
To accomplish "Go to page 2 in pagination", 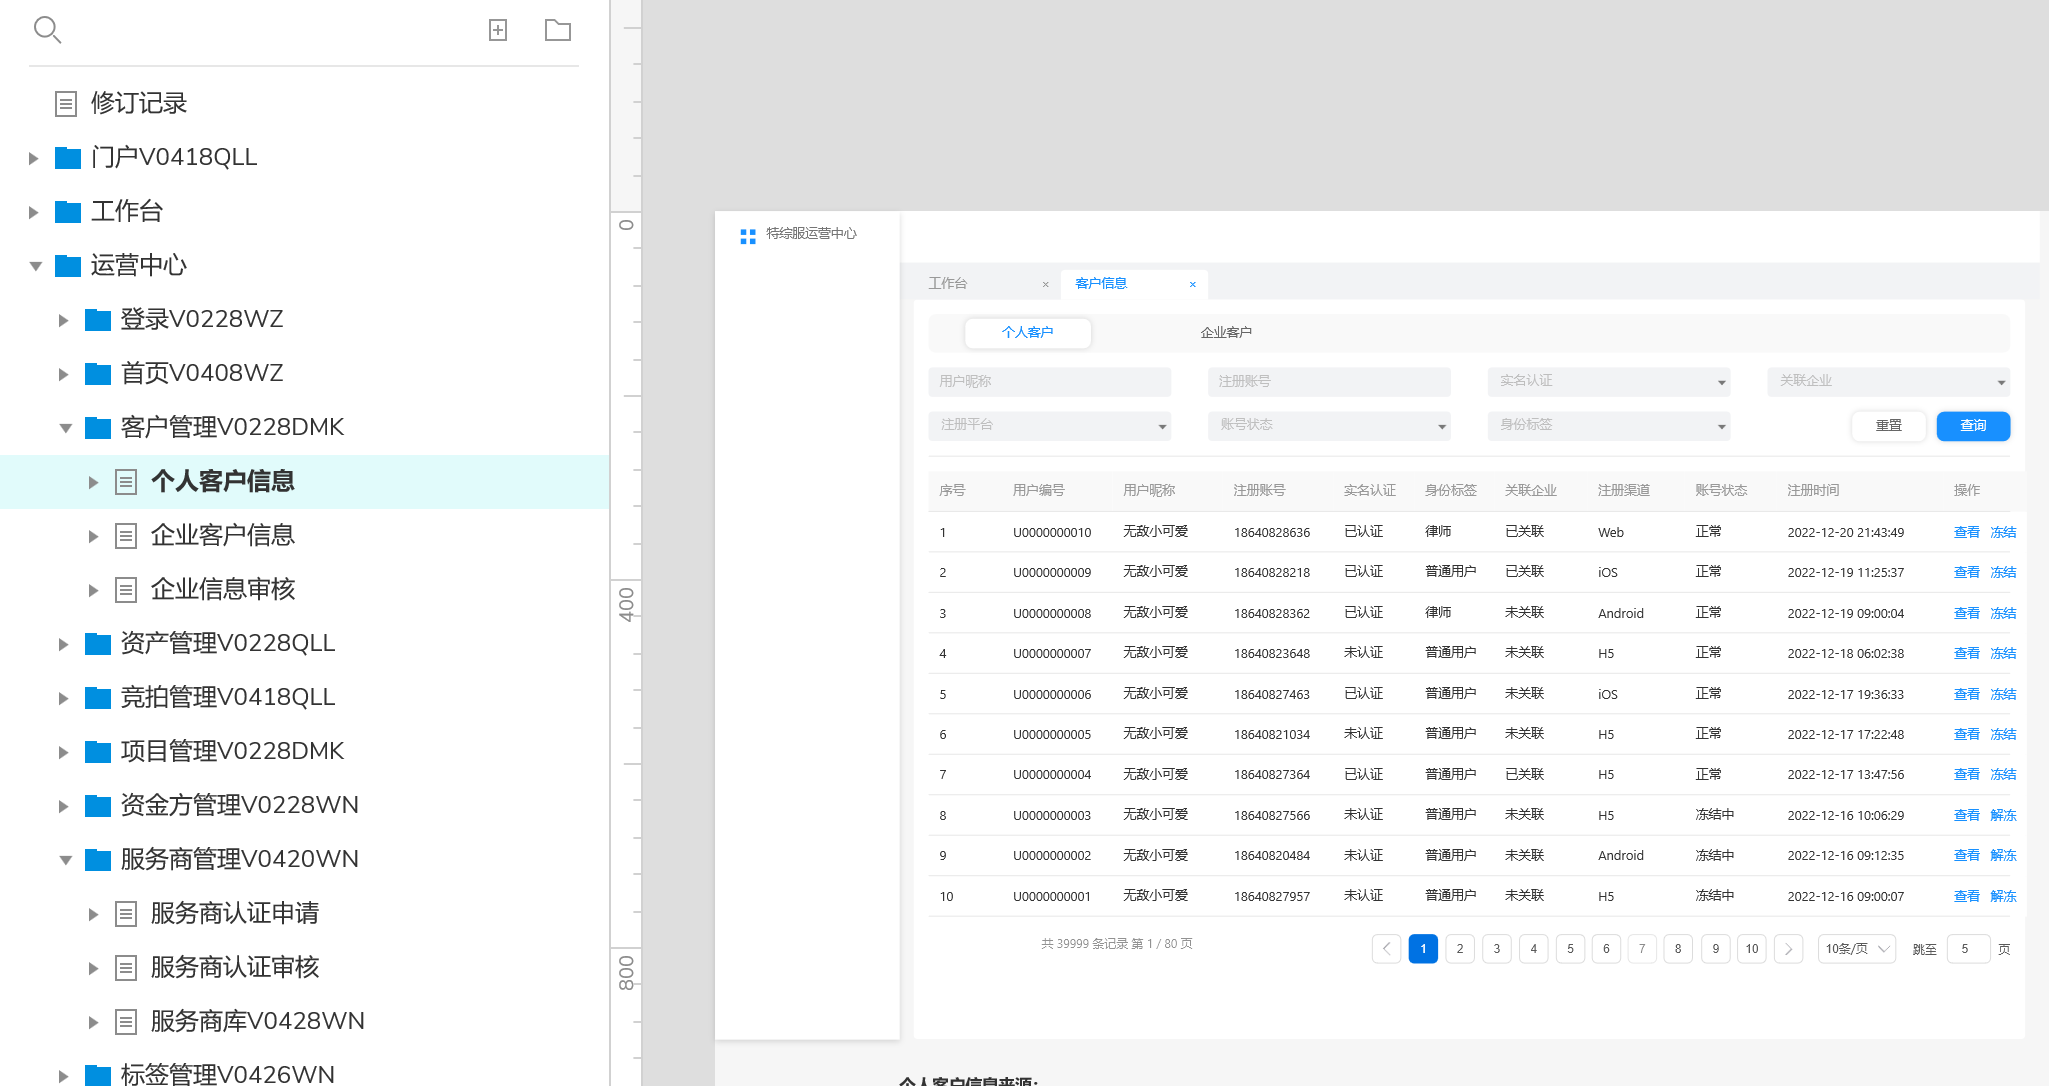I will pos(1460,949).
